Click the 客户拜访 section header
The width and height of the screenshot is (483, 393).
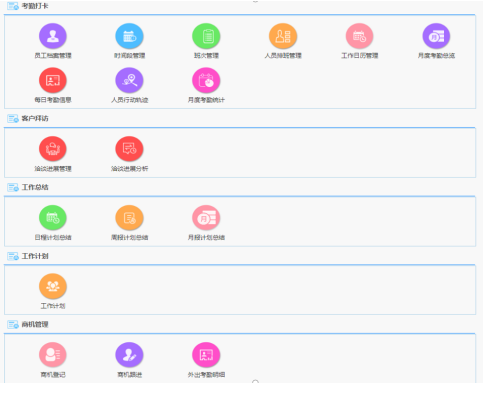click(x=35, y=118)
